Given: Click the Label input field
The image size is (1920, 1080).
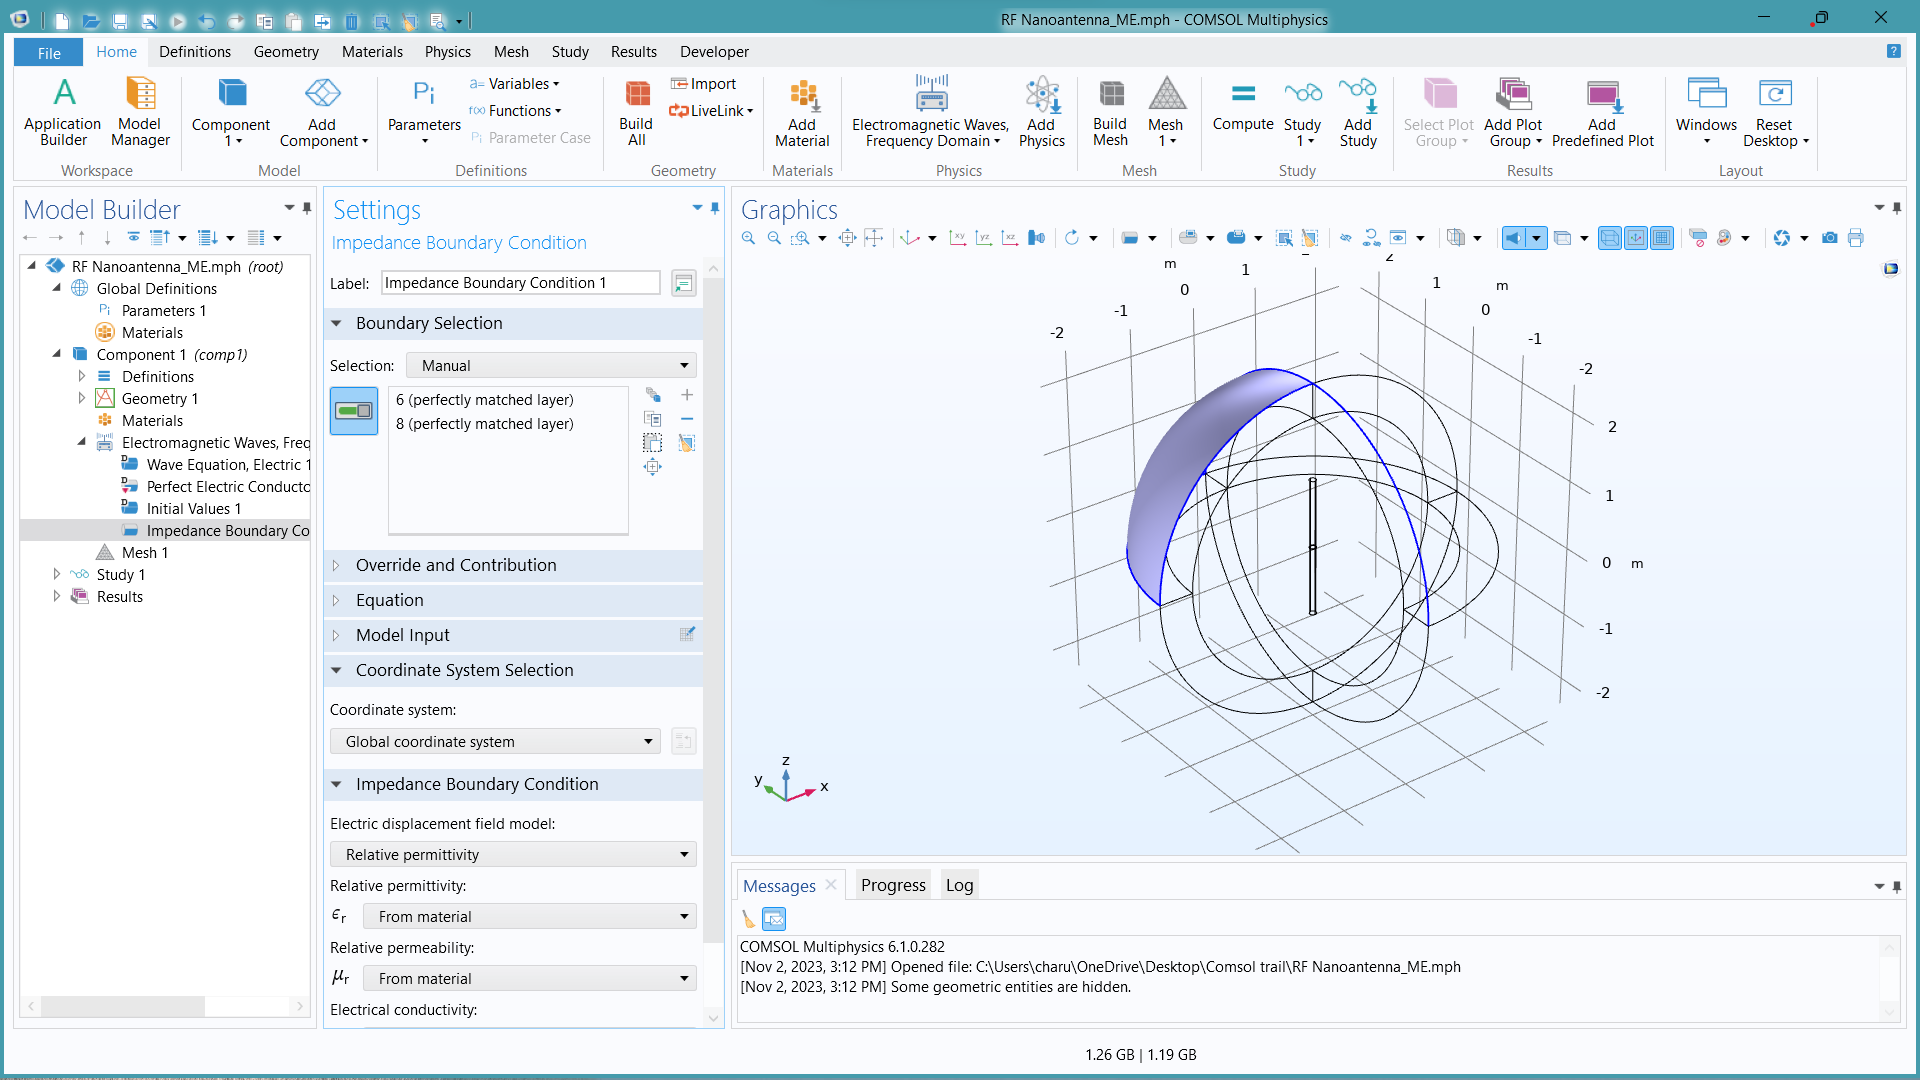Looking at the screenshot, I should point(520,283).
